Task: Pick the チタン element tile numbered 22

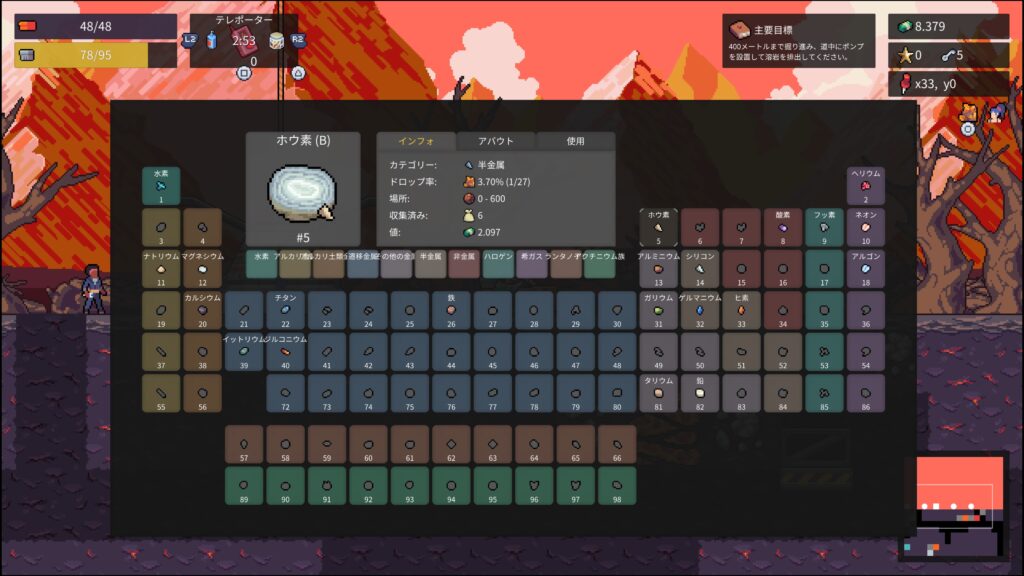Action: tap(285, 311)
